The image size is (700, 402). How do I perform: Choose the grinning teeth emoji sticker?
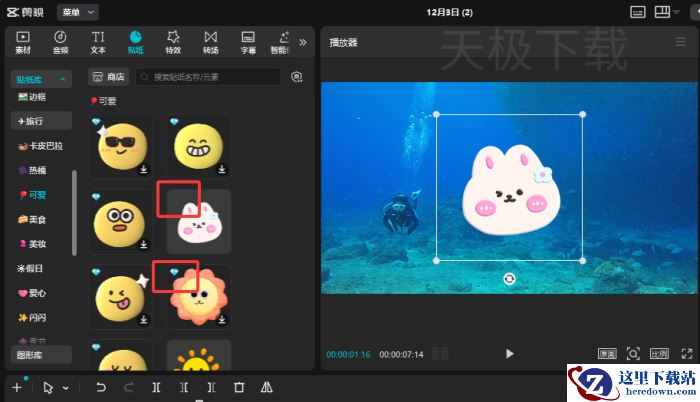(x=199, y=146)
